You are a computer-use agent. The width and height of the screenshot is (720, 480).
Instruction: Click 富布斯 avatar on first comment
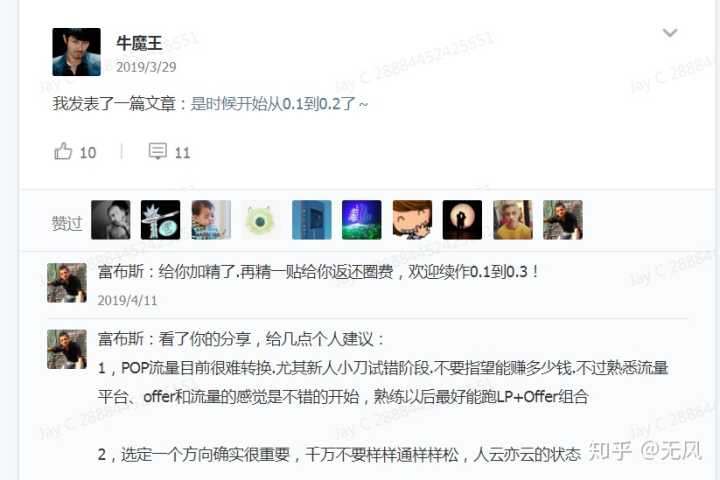pos(67,283)
